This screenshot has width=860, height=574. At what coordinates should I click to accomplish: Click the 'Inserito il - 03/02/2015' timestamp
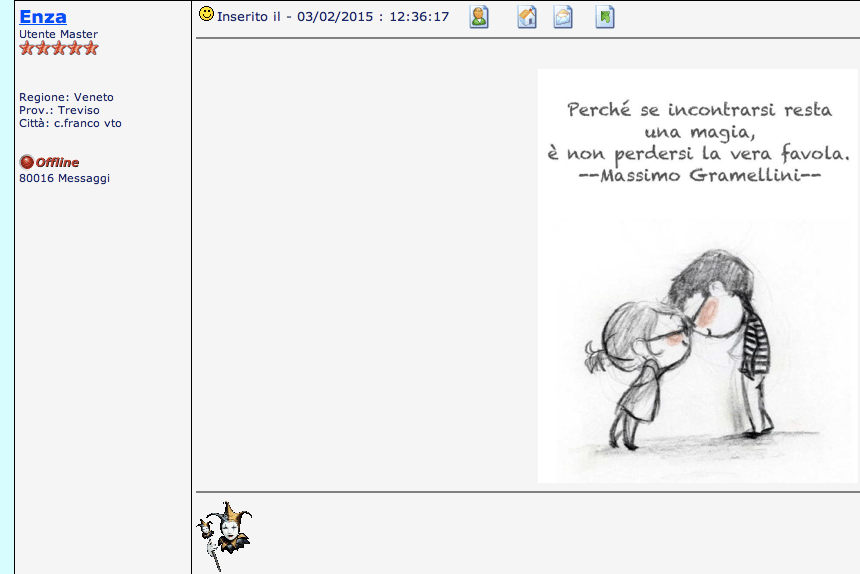333,16
